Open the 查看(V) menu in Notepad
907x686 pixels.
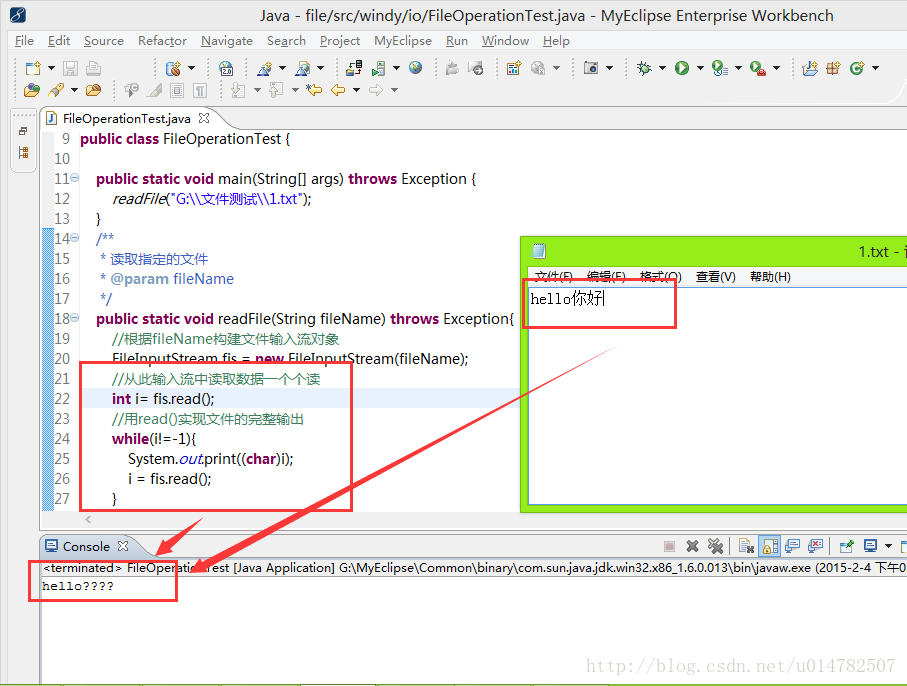tap(716, 277)
